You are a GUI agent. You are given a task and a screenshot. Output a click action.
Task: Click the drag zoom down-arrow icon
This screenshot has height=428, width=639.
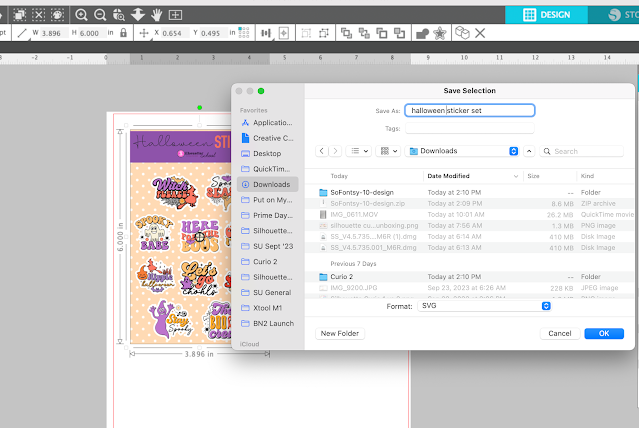pos(138,15)
